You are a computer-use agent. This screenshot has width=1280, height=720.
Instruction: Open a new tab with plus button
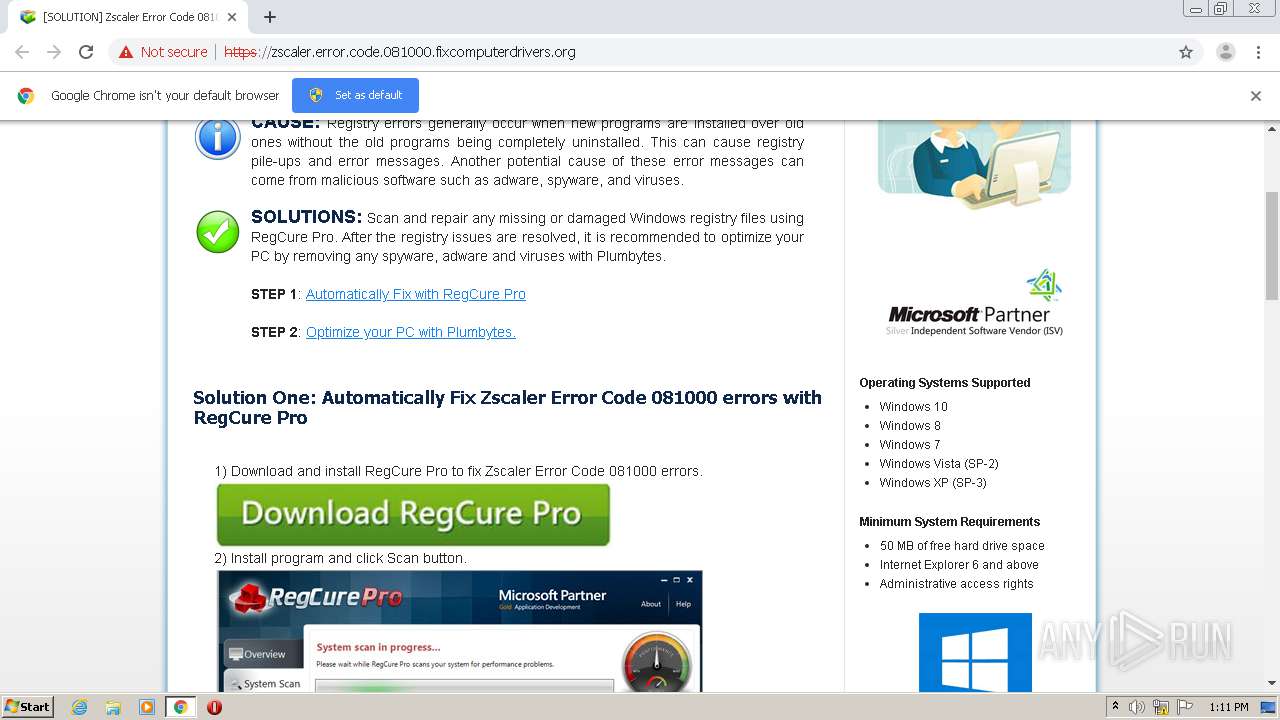pyautogui.click(x=269, y=17)
